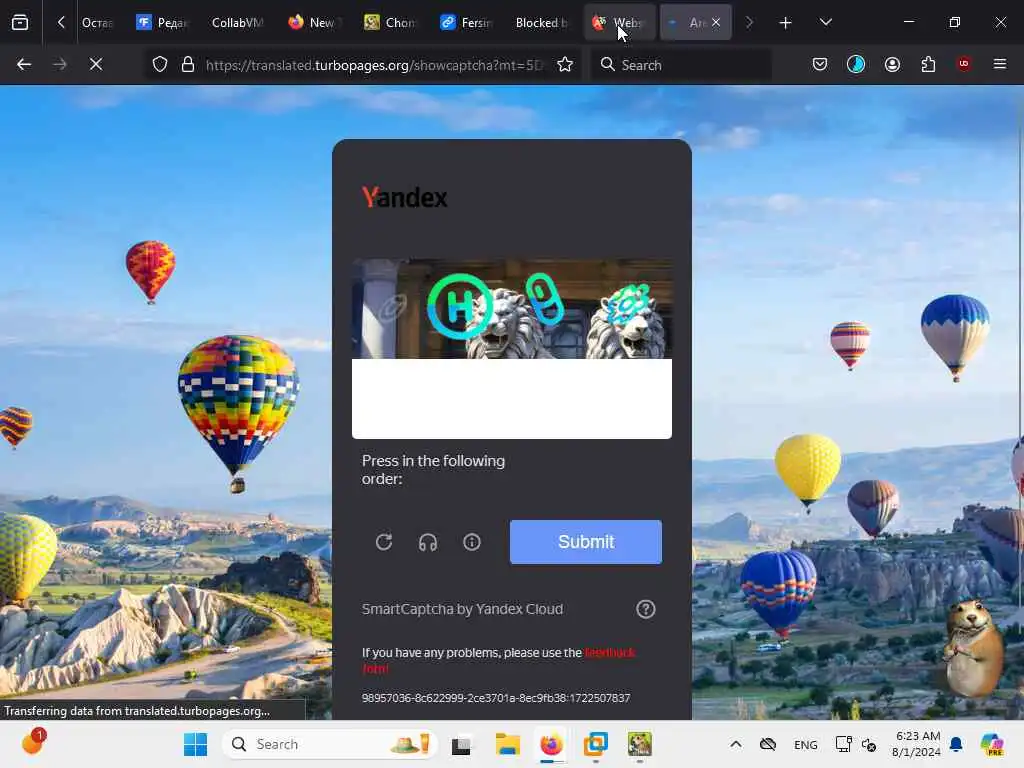This screenshot has width=1024, height=768.
Task: Switch to the Chon tab
Action: point(390,23)
